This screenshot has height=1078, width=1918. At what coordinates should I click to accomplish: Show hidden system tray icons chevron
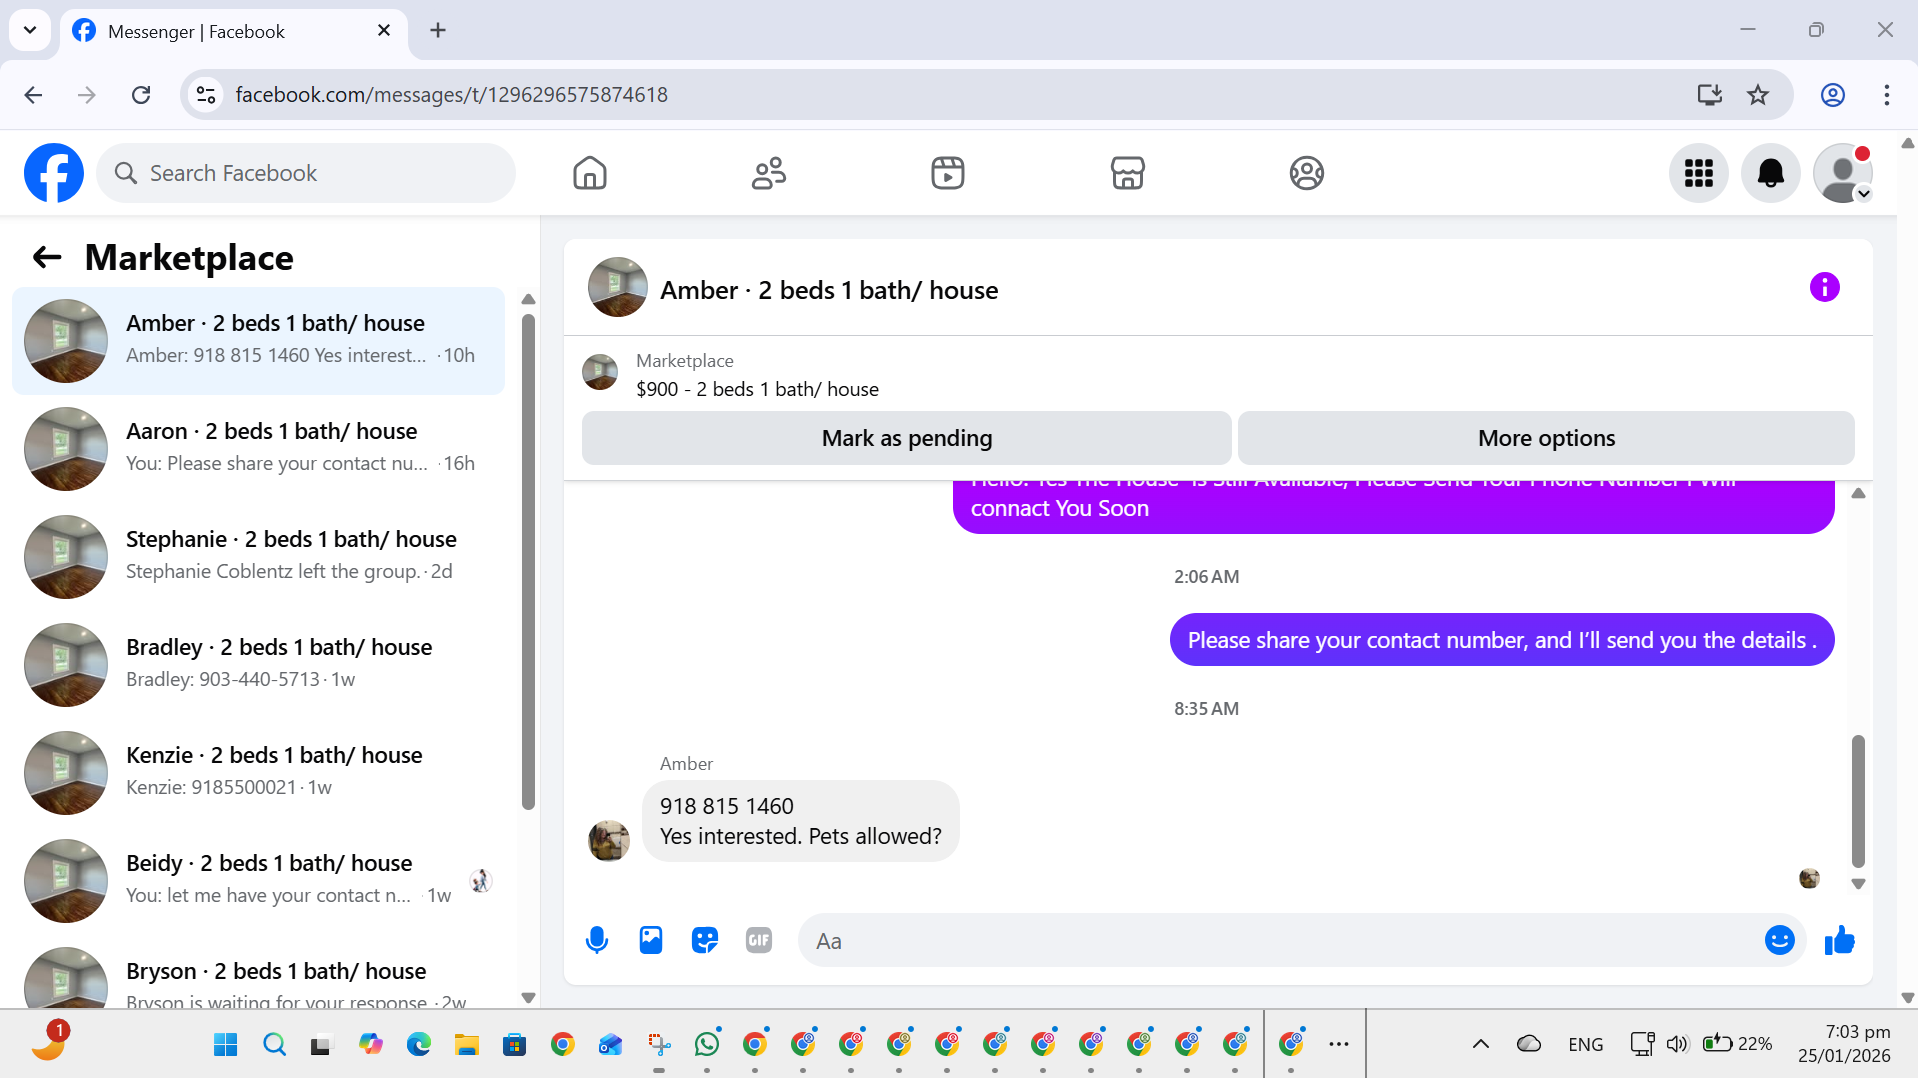click(1481, 1045)
